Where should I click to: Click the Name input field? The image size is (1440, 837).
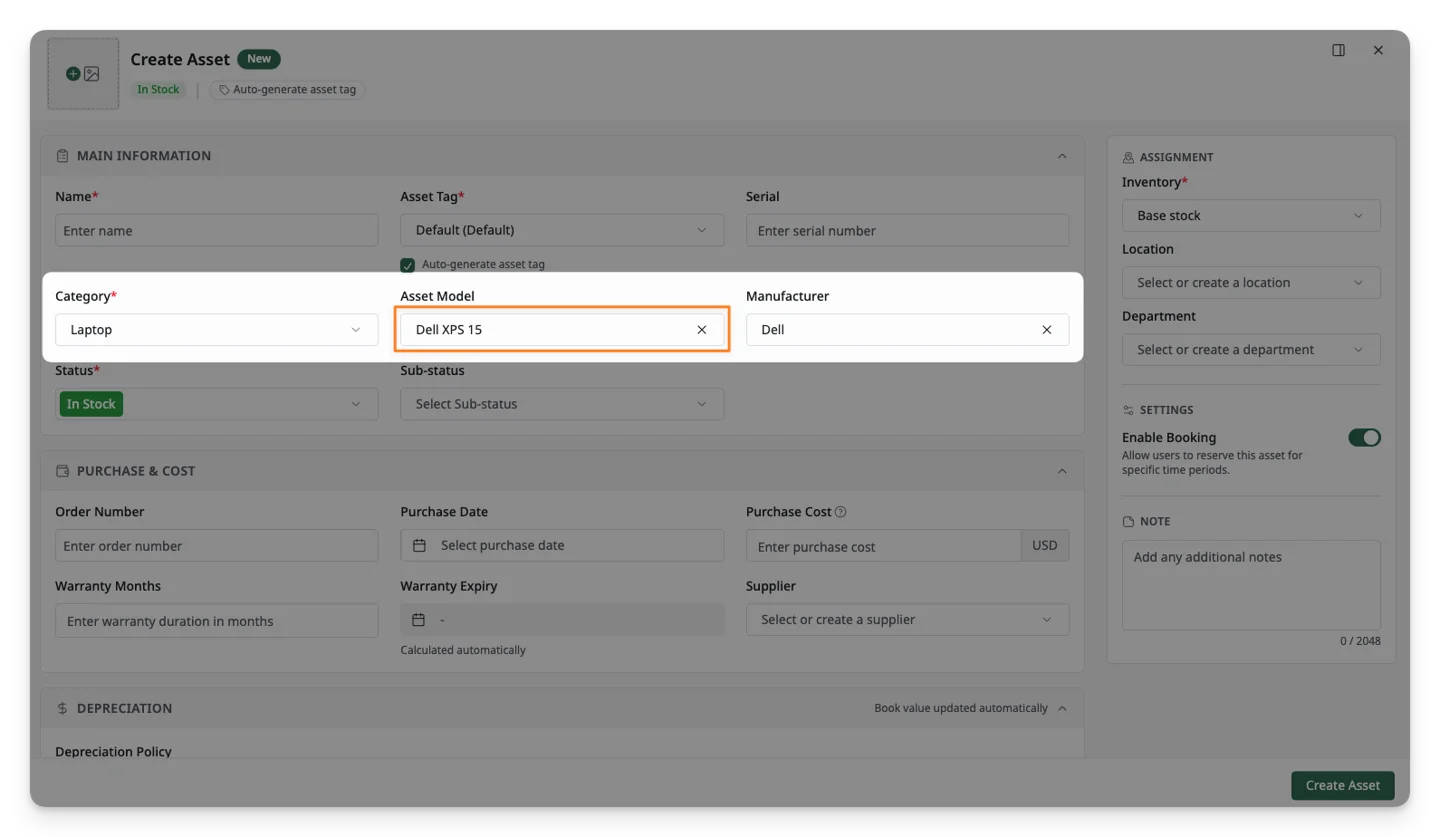pyautogui.click(x=217, y=230)
